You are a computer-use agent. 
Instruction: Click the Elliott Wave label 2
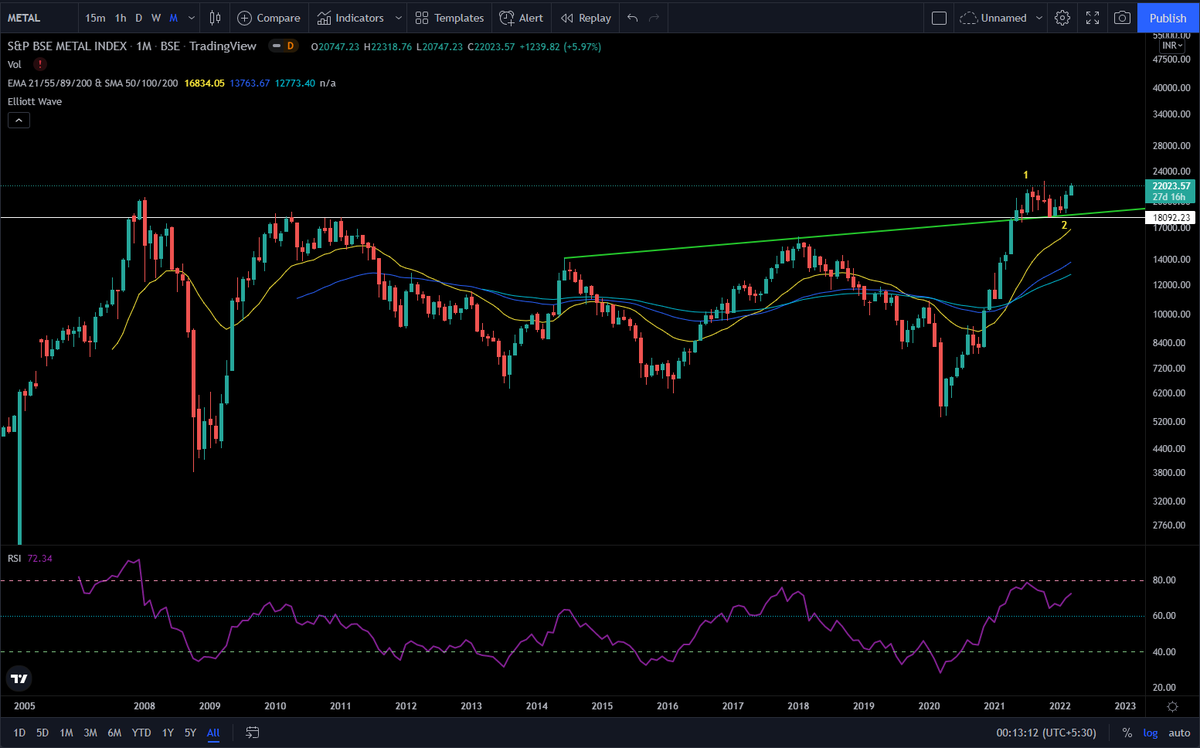click(1064, 225)
